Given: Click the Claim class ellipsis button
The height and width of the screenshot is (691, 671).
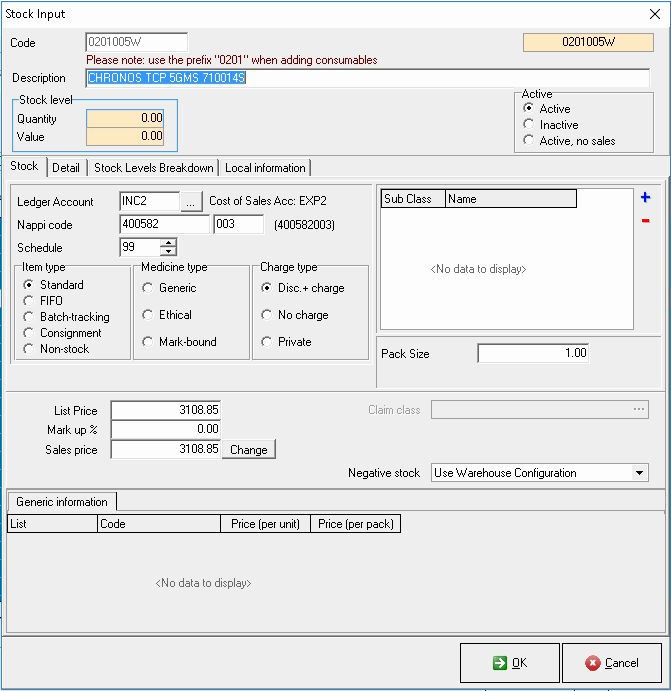Looking at the screenshot, I should [x=640, y=409].
